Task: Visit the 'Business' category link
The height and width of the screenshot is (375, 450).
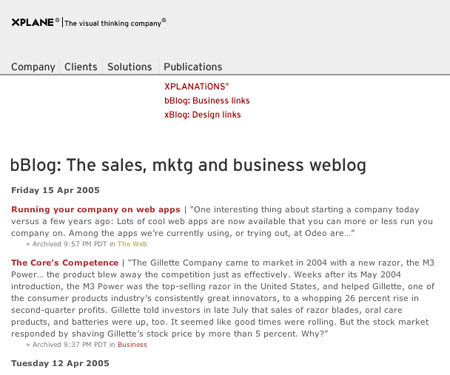Action: coord(132,345)
